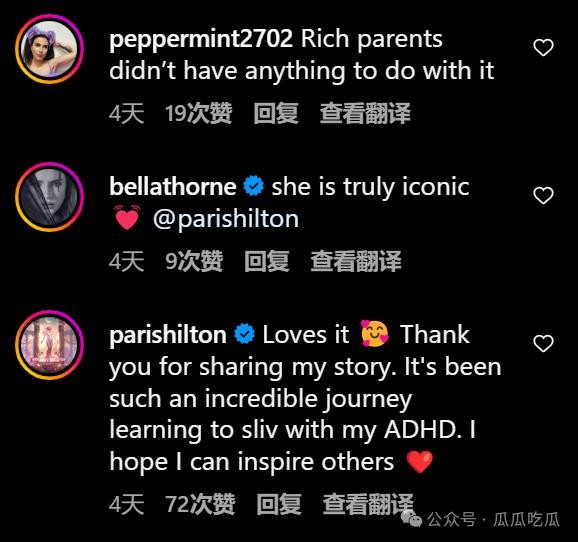
Task: View the 19次赞 likes list
Action: tap(198, 113)
